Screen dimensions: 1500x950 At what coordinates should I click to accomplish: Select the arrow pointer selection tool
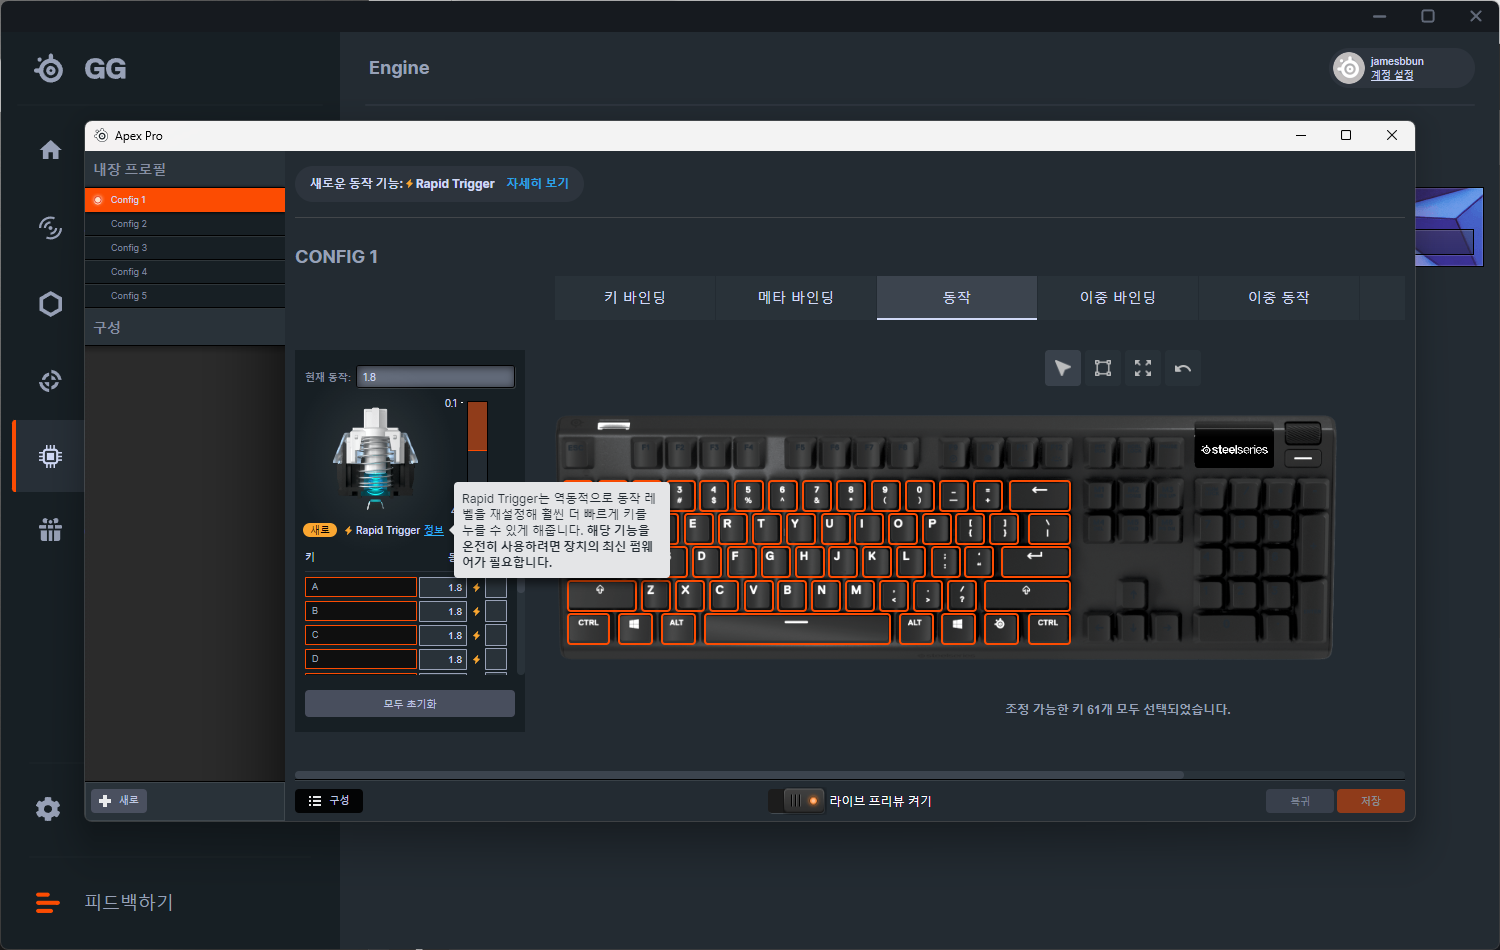coord(1063,368)
